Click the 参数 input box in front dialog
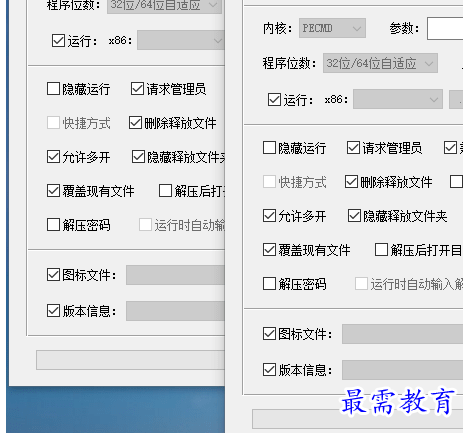This screenshot has height=433, width=463. tap(445, 28)
